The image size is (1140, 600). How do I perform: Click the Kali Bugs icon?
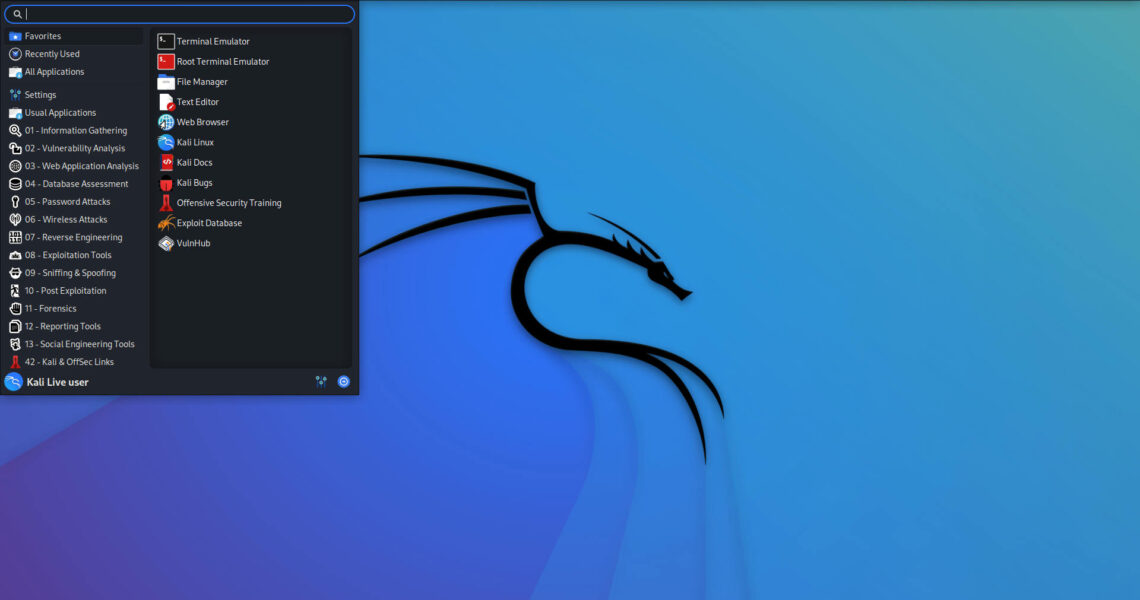pos(166,183)
